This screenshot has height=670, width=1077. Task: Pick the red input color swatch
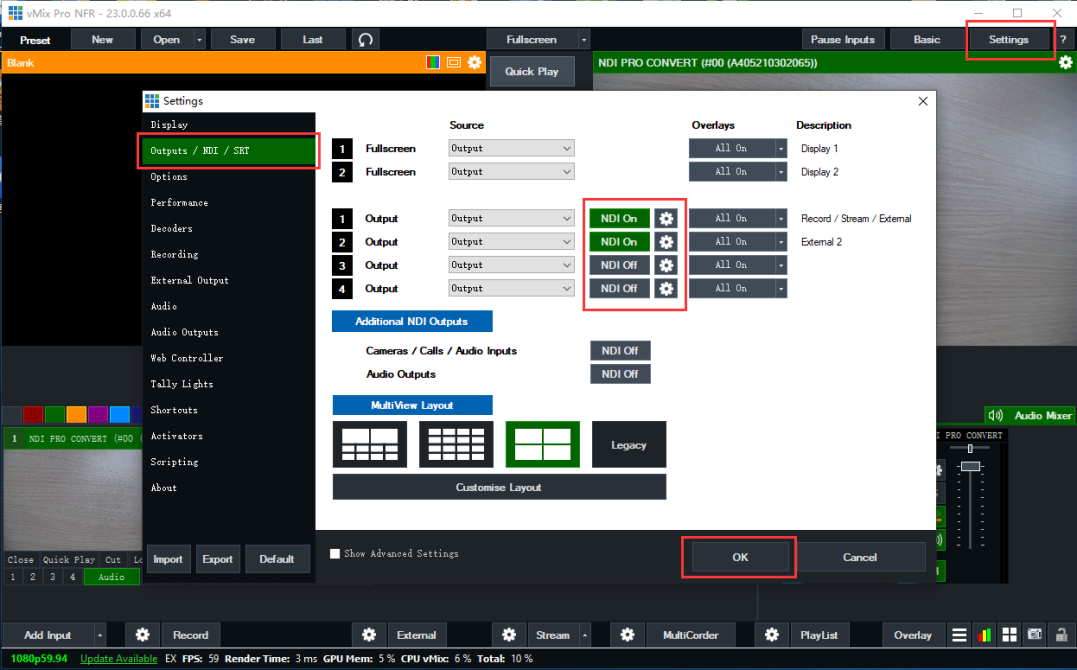[33, 414]
